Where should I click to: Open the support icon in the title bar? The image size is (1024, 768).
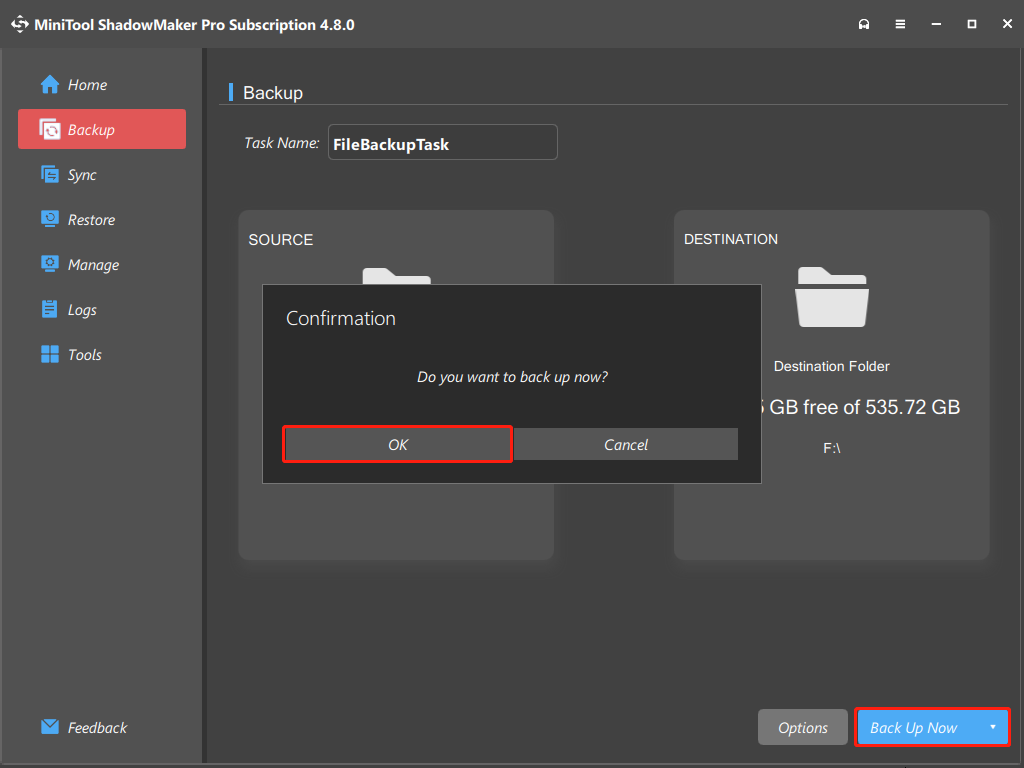point(864,23)
